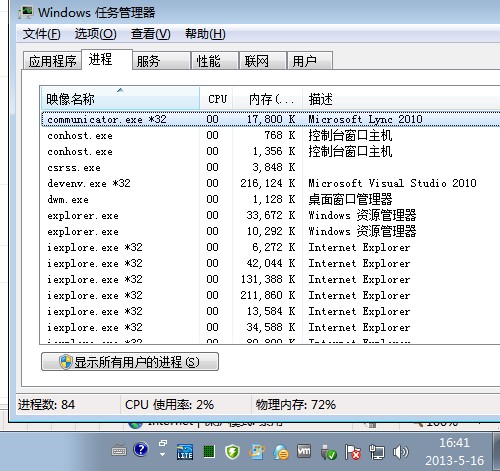The image size is (500, 471).
Task: Select iexplore.exe process using 6,272 K
Action: click(271, 247)
